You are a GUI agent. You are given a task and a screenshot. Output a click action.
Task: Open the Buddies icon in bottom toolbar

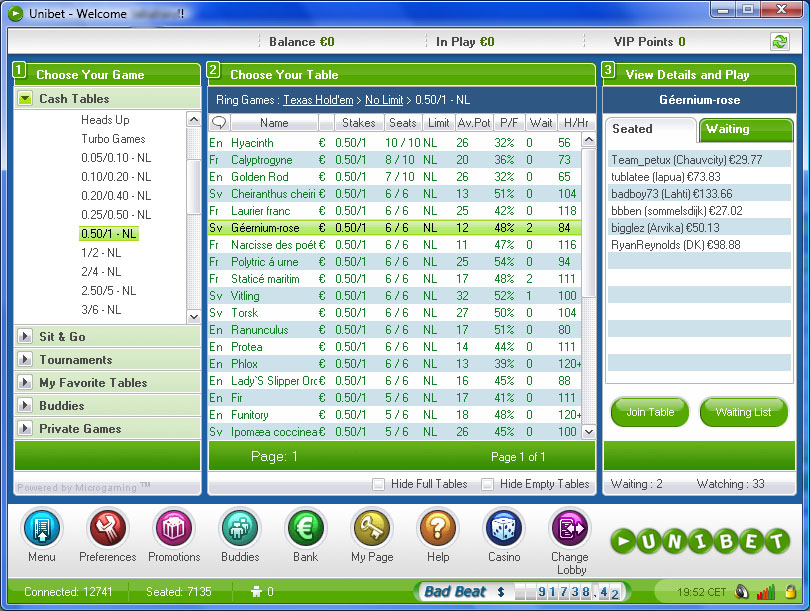[x=240, y=528]
